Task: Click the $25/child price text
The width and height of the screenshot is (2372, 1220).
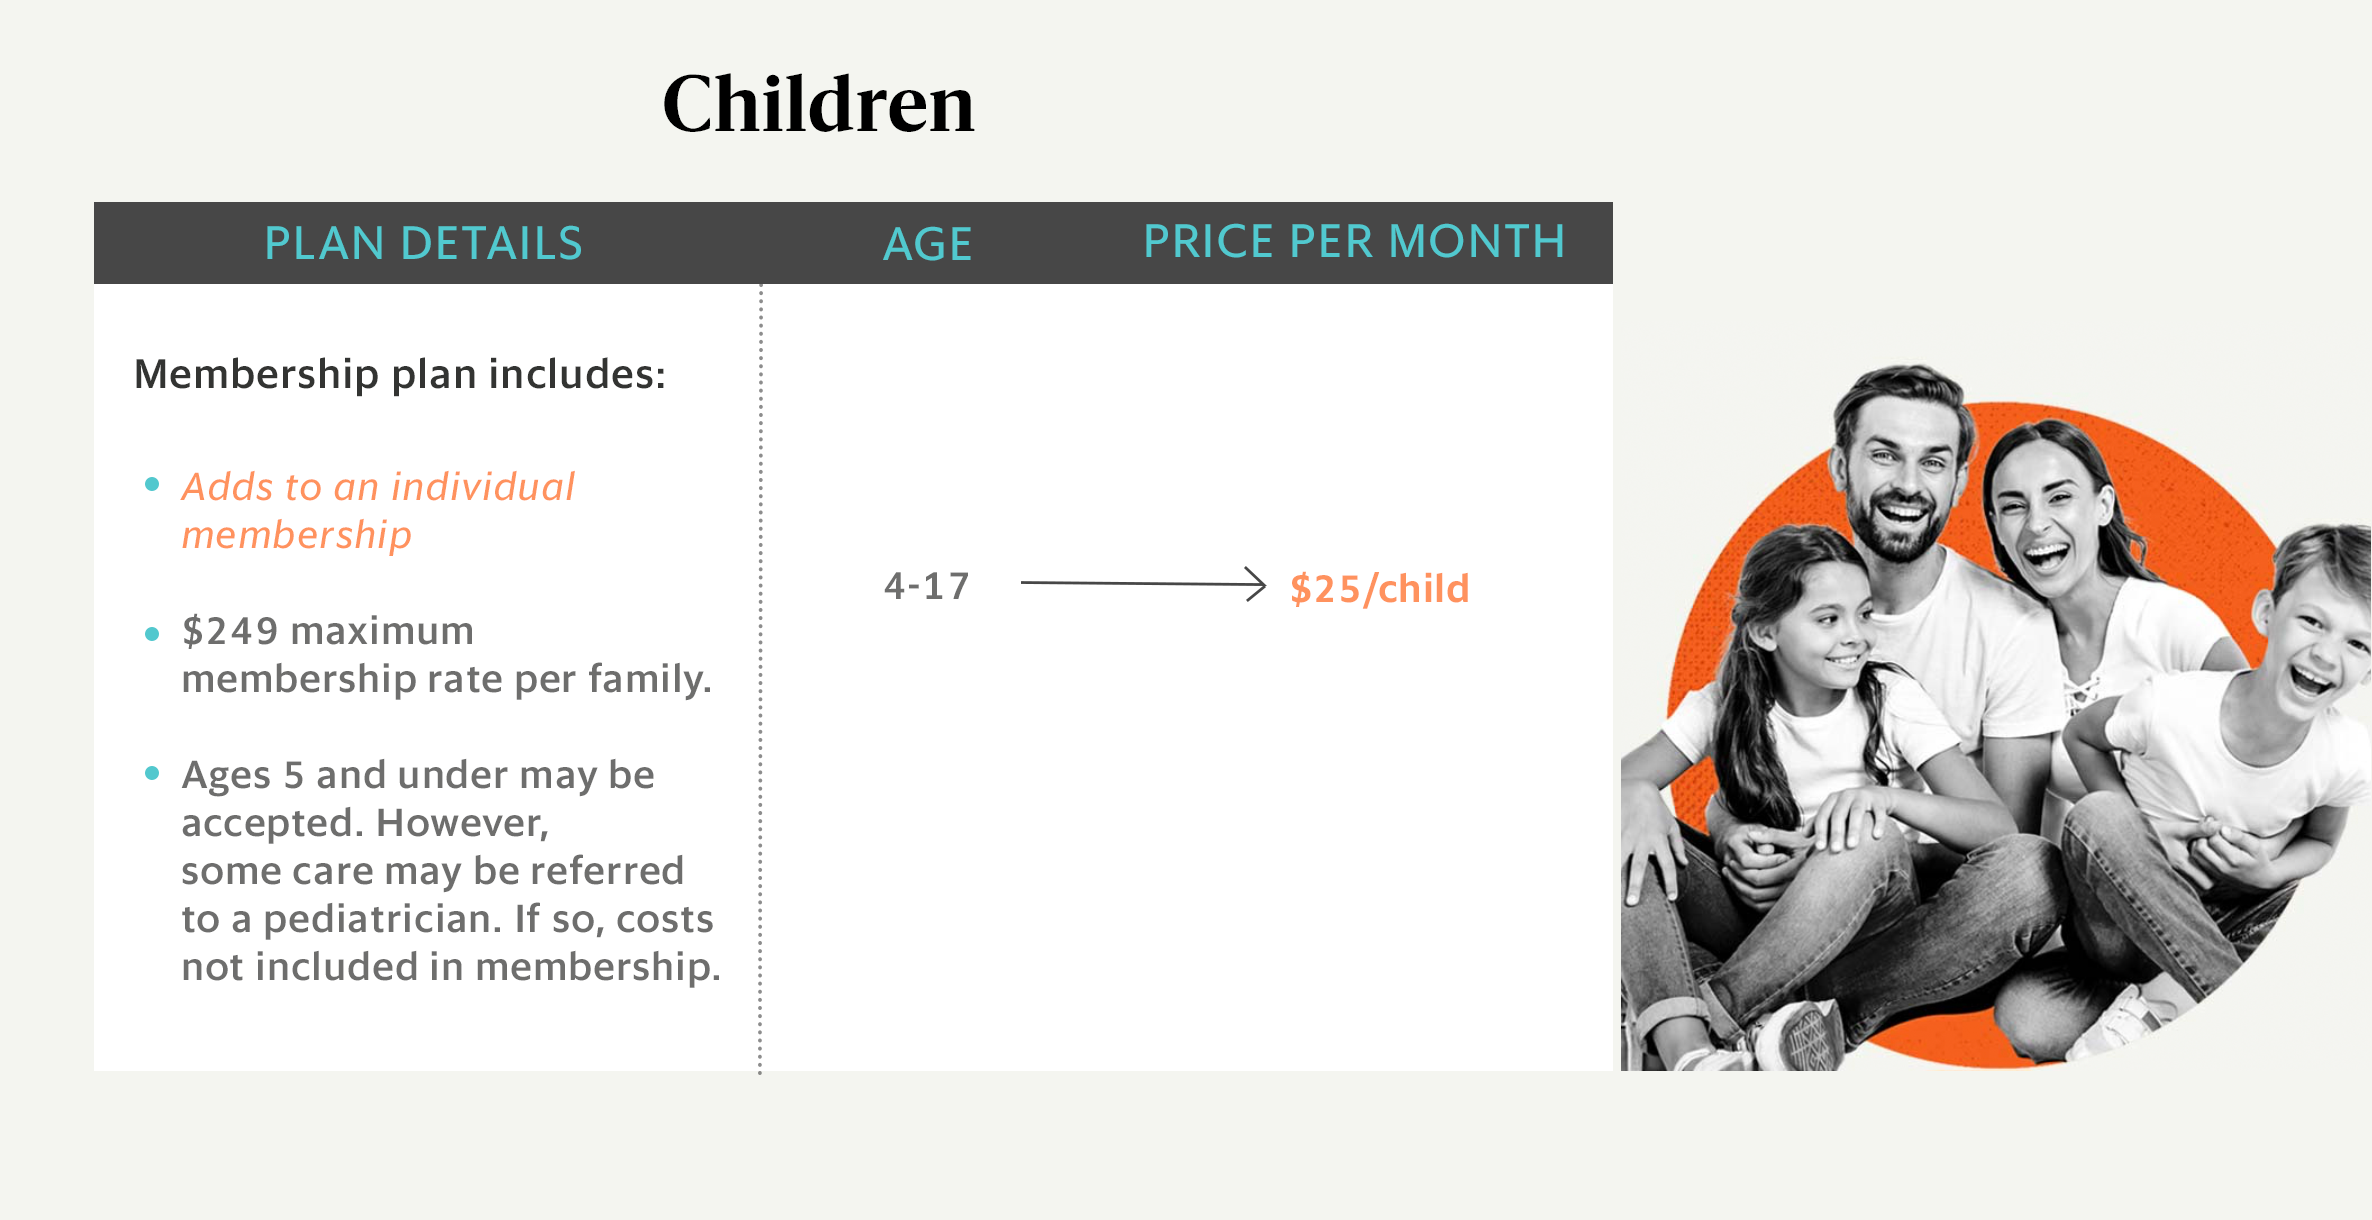Action: pyautogui.click(x=1379, y=588)
